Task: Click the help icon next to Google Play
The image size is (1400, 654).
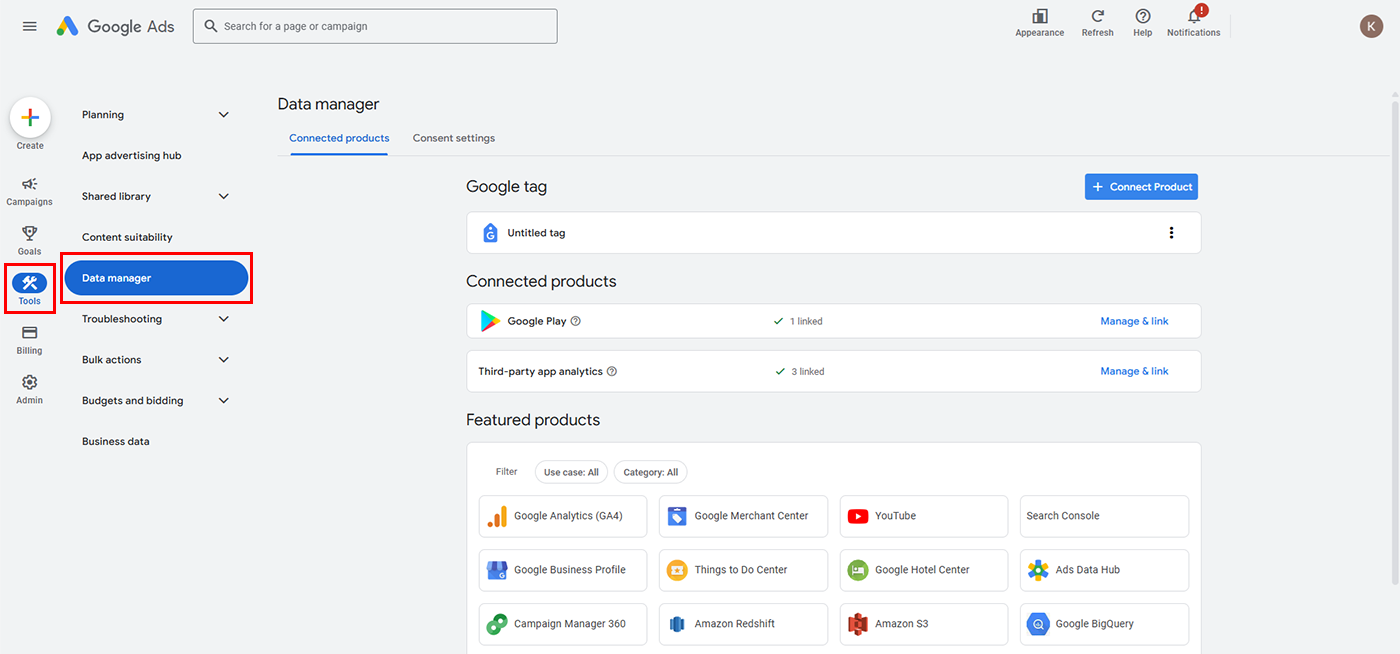Action: pos(575,321)
